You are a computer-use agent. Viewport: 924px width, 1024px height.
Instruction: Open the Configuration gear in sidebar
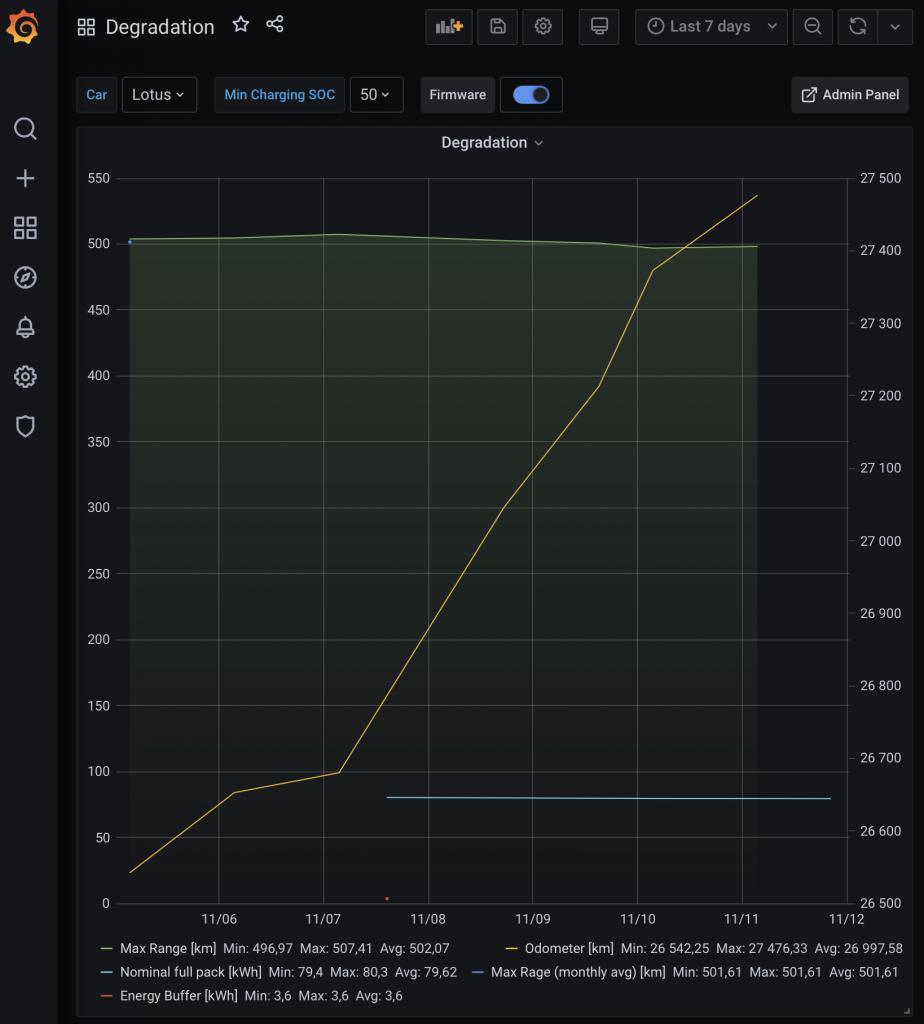coord(25,377)
